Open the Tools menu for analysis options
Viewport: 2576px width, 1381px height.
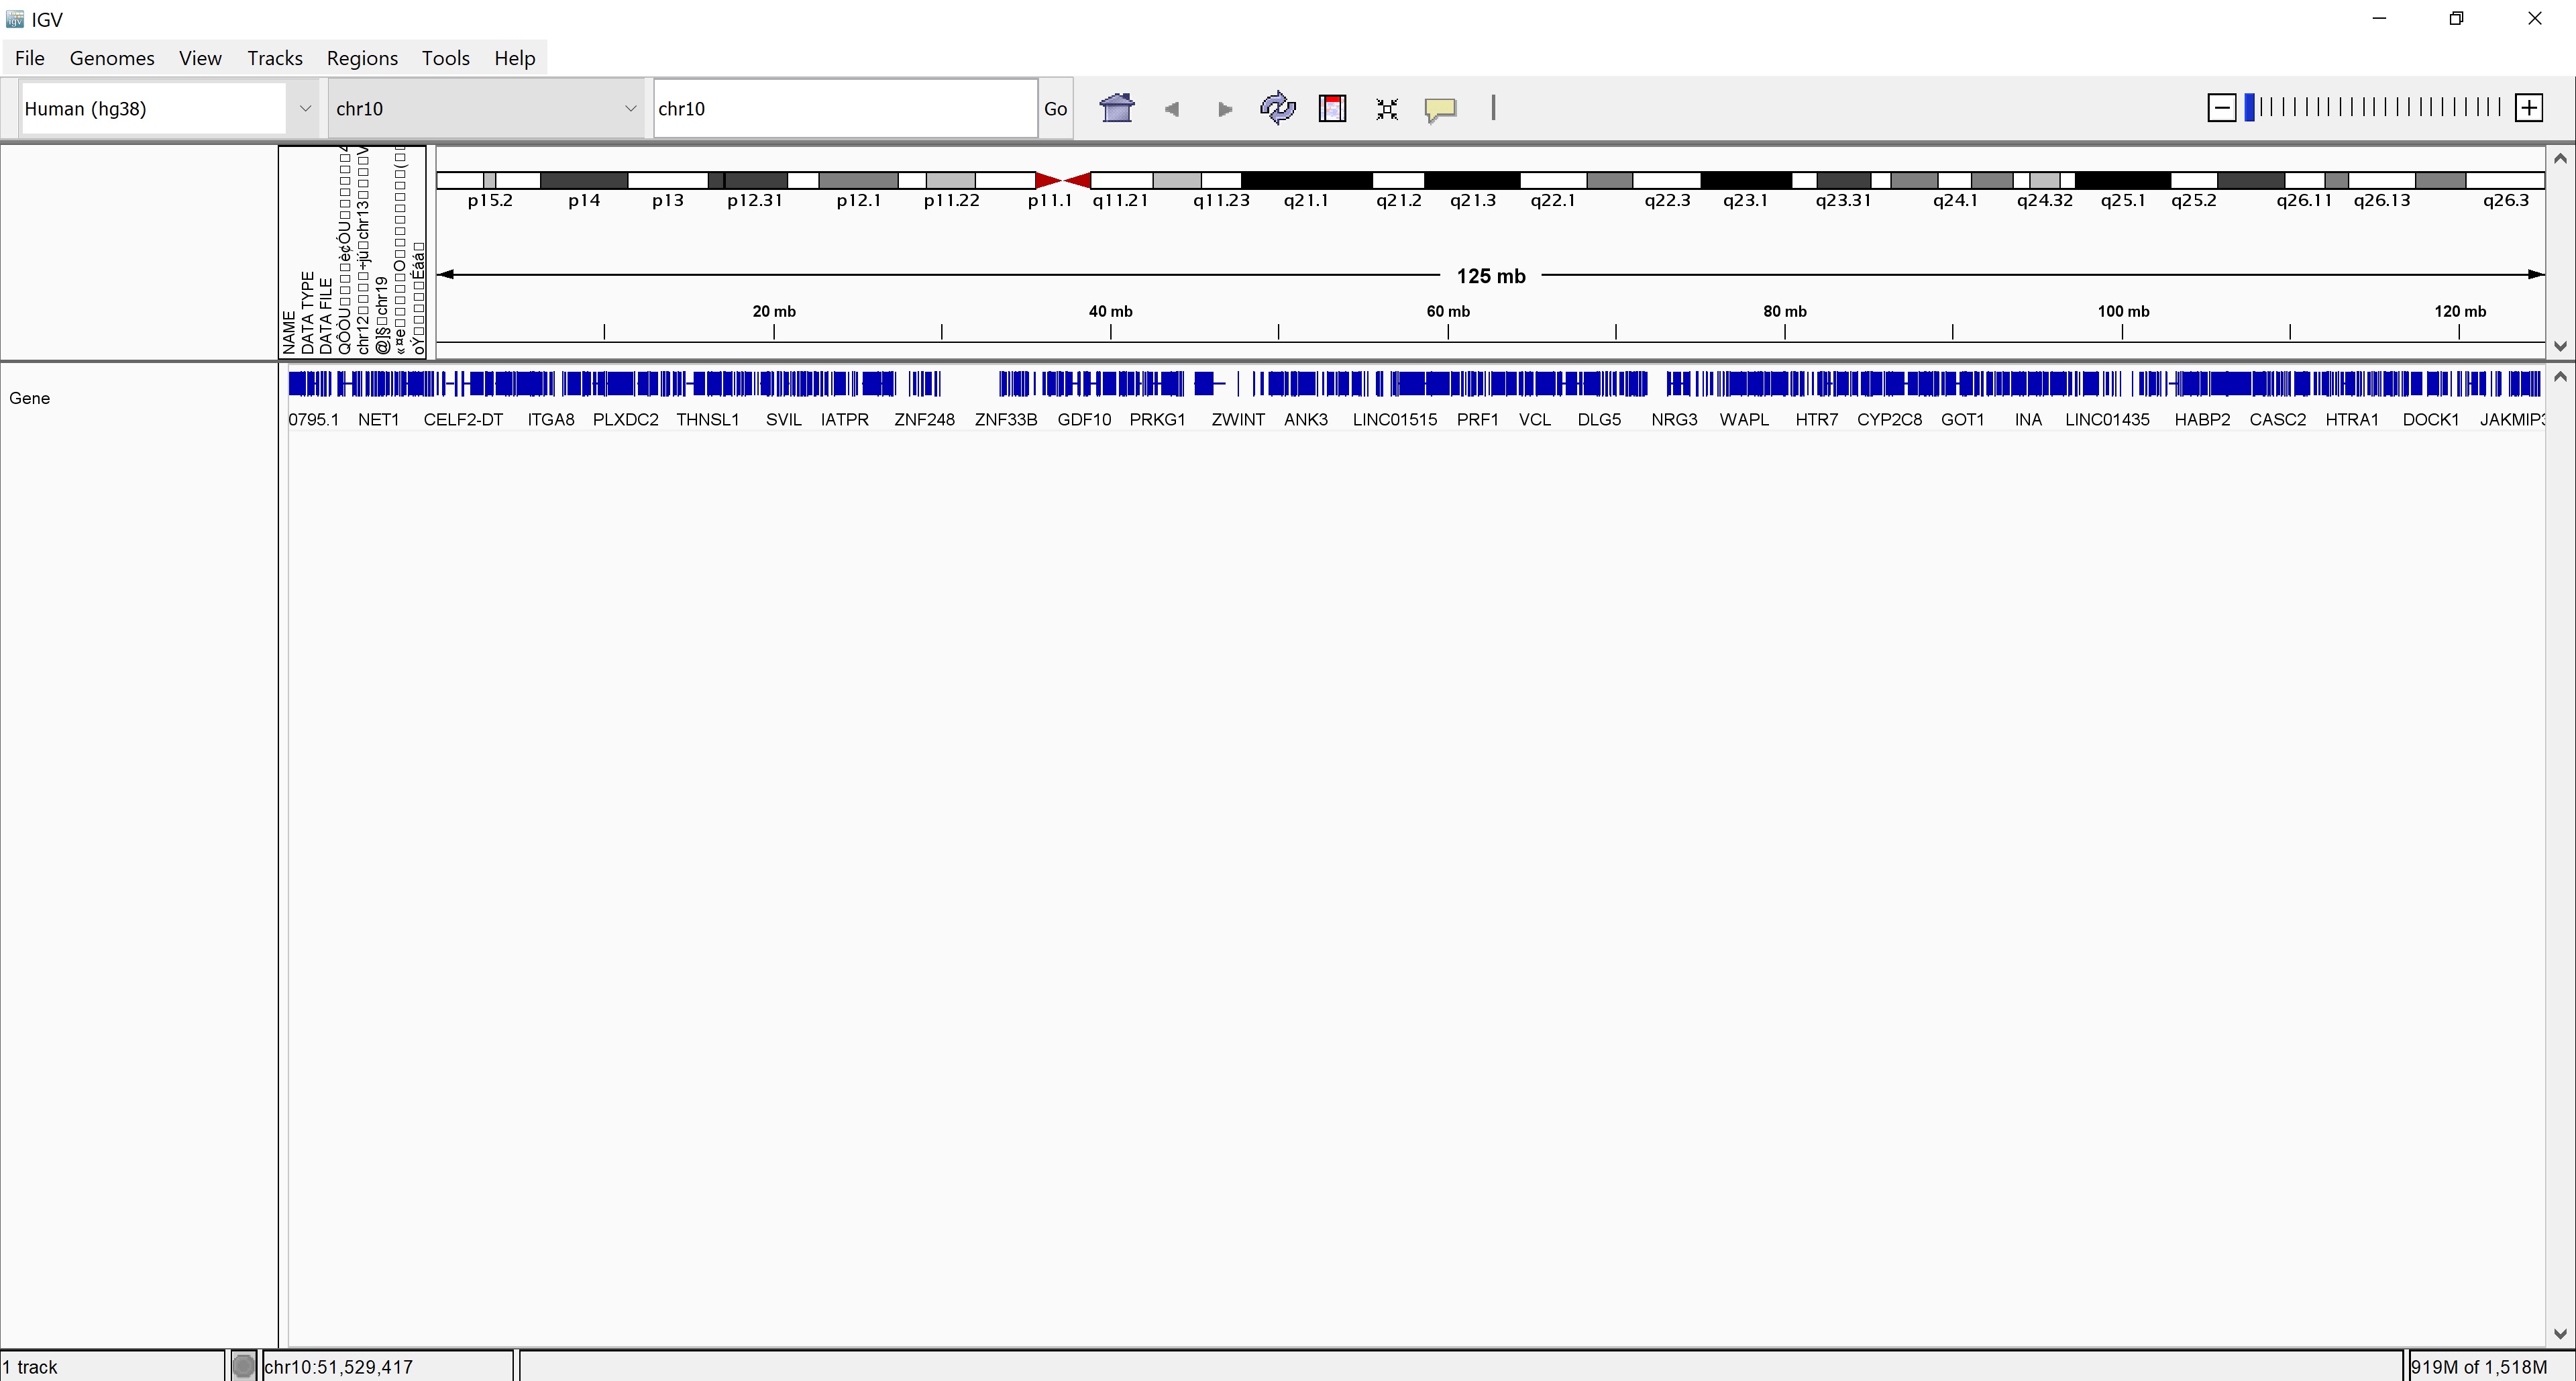click(445, 58)
